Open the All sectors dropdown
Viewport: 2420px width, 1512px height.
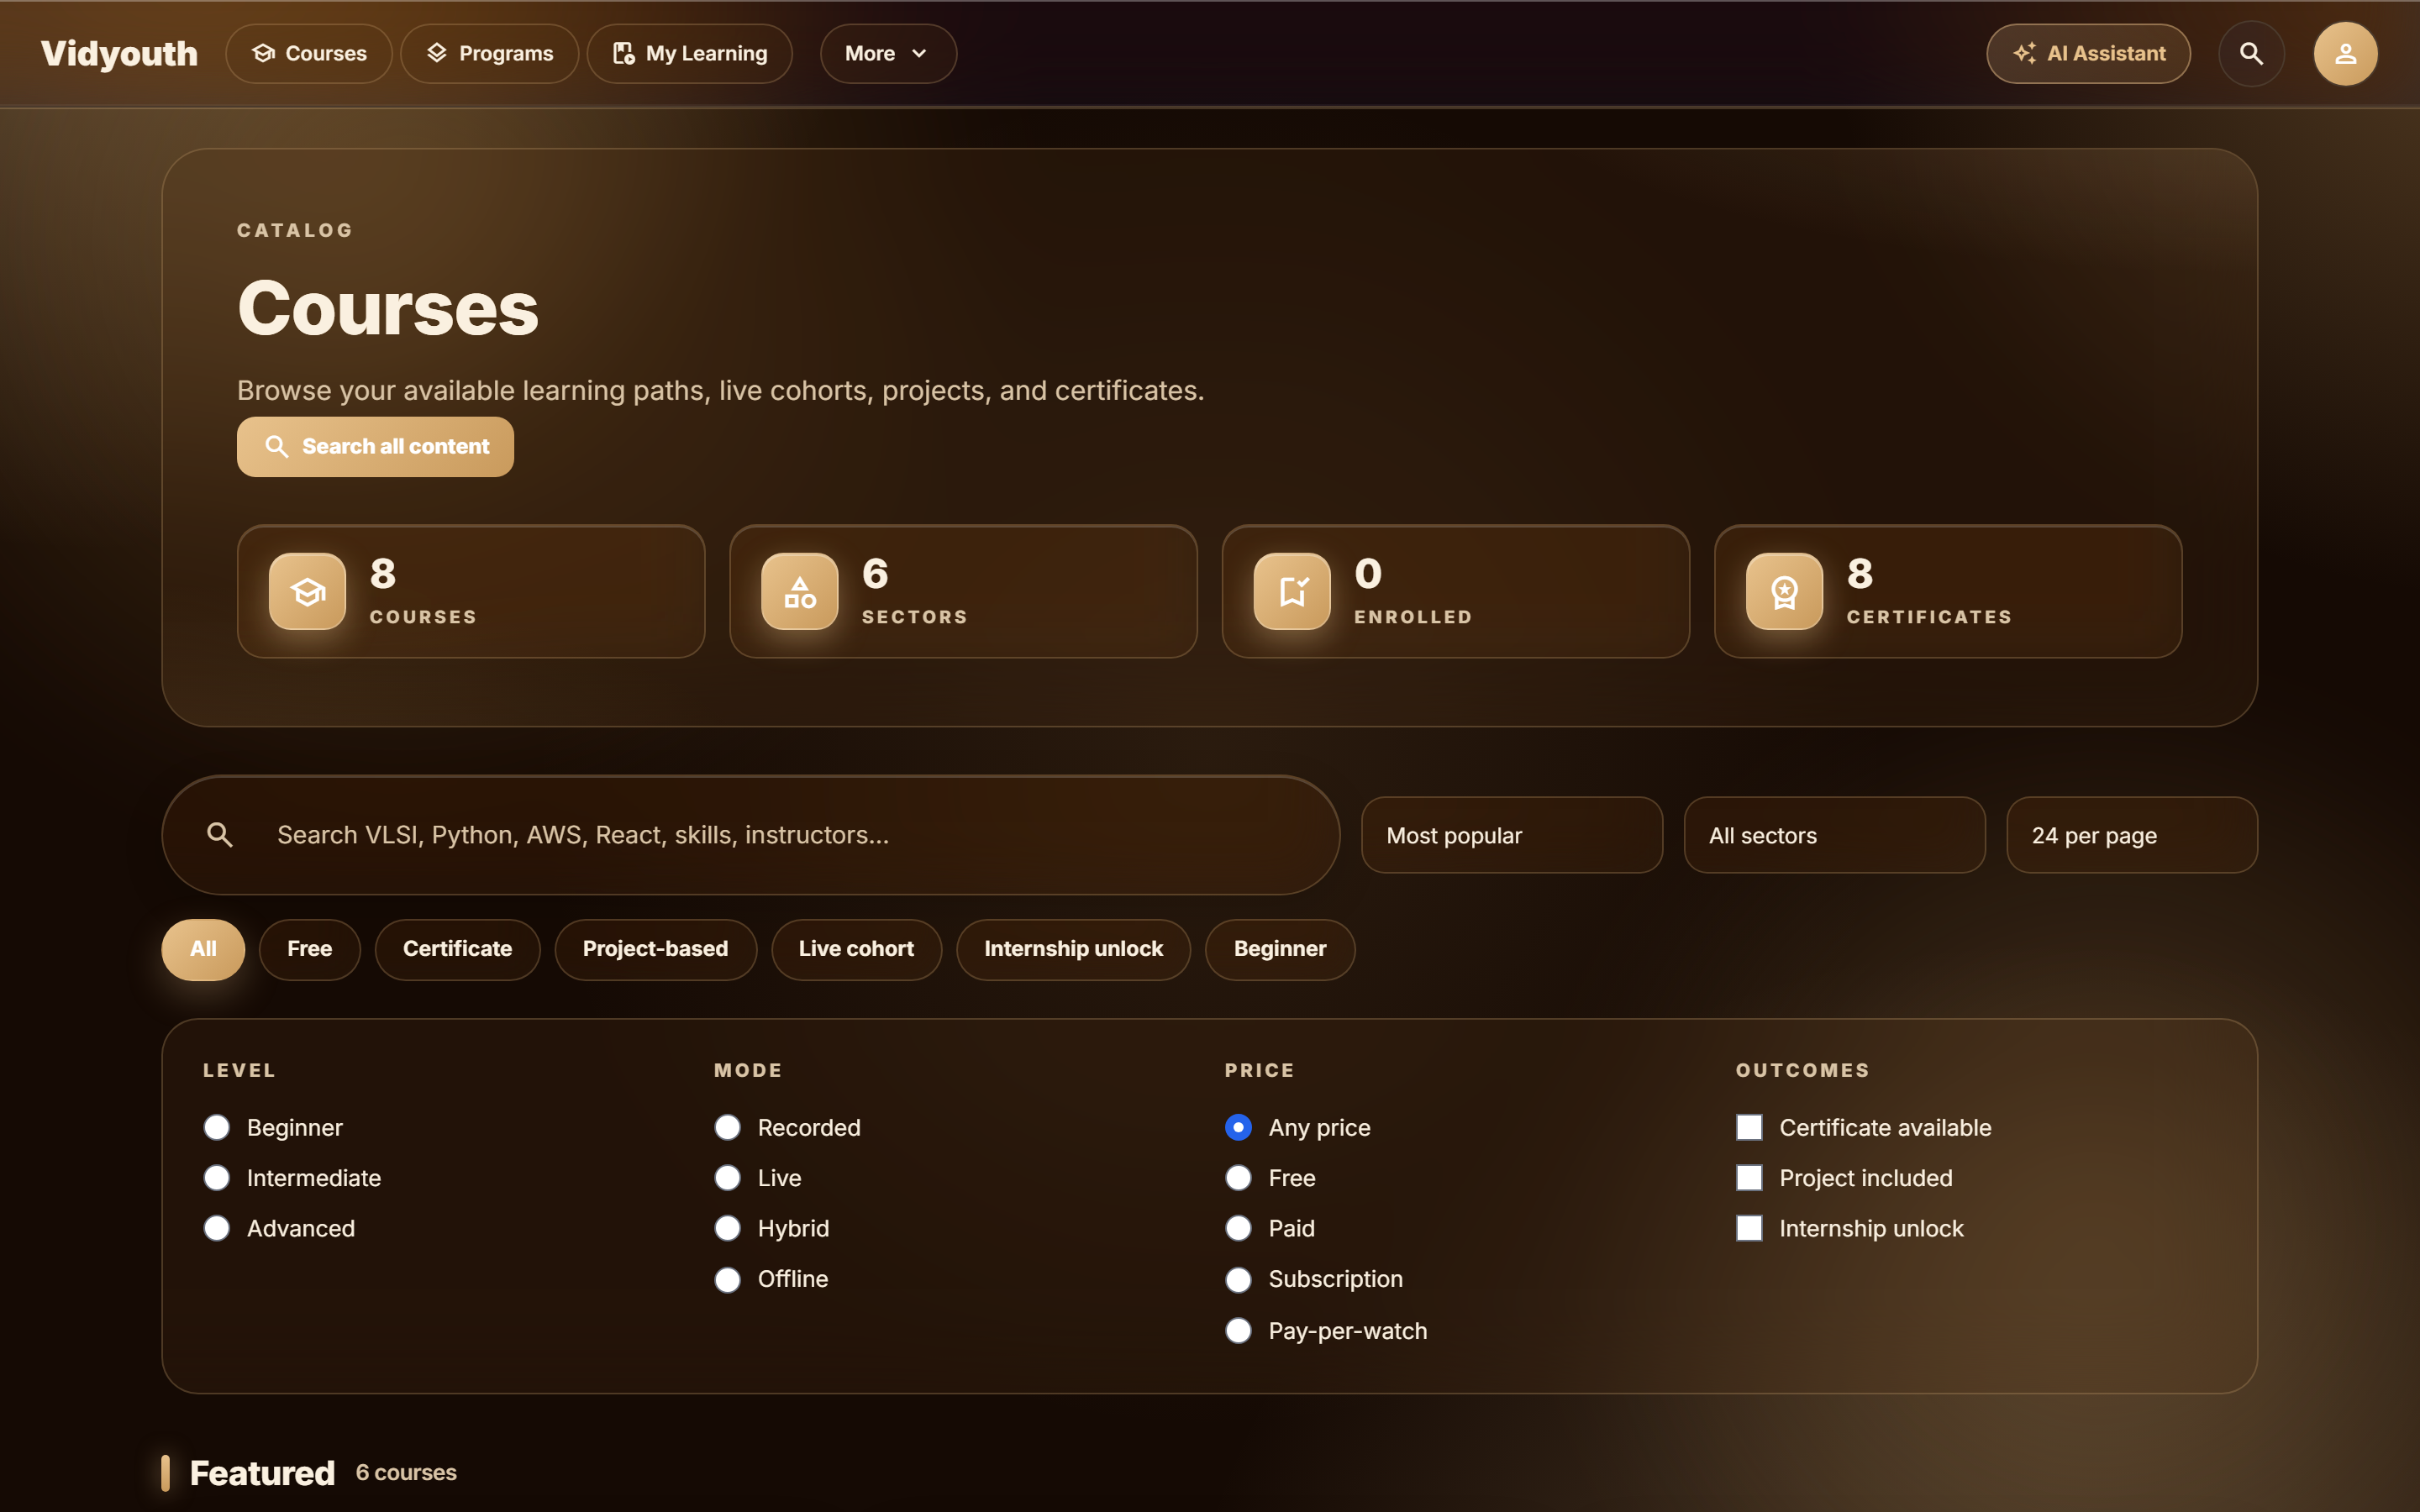[x=1834, y=835]
